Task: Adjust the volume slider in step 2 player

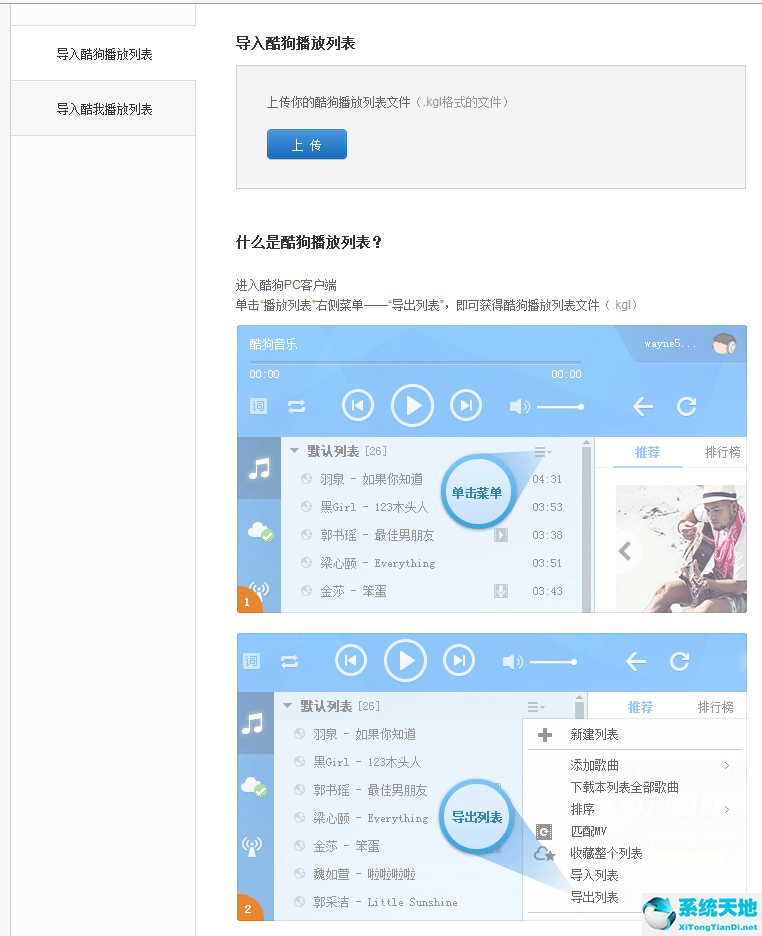Action: (553, 662)
